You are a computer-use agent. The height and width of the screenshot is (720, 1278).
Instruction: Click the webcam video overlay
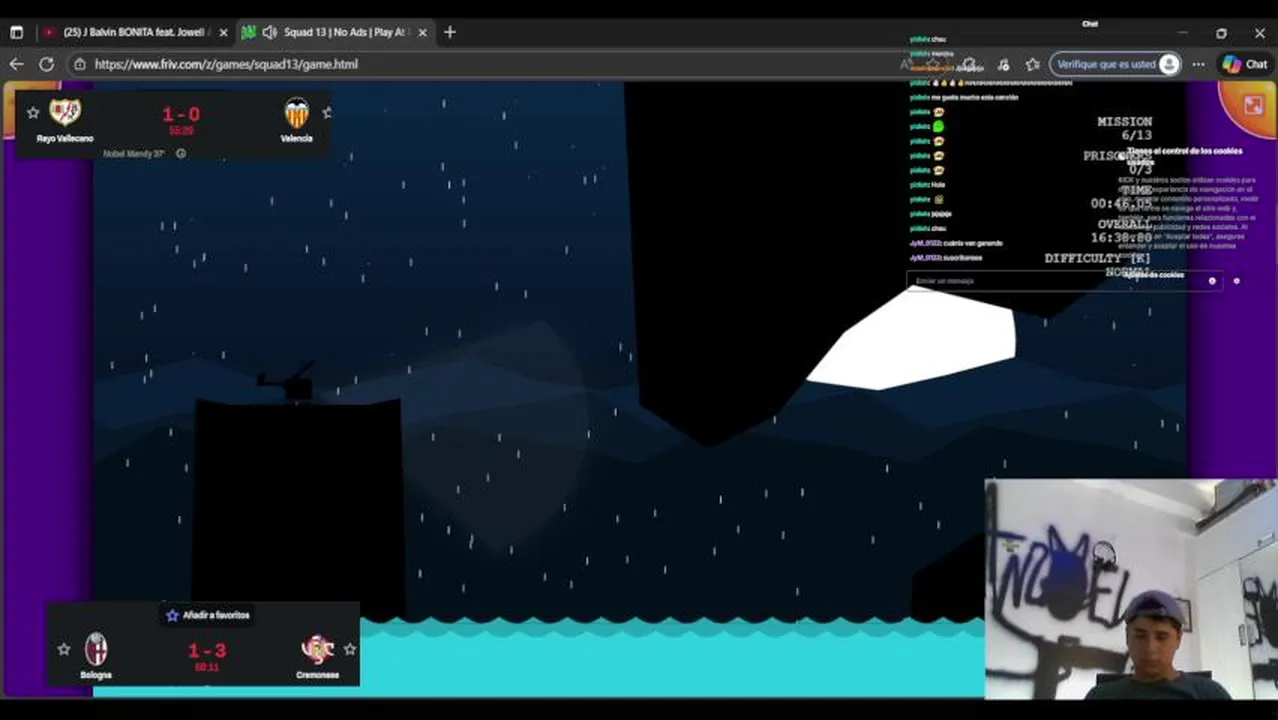point(1130,589)
